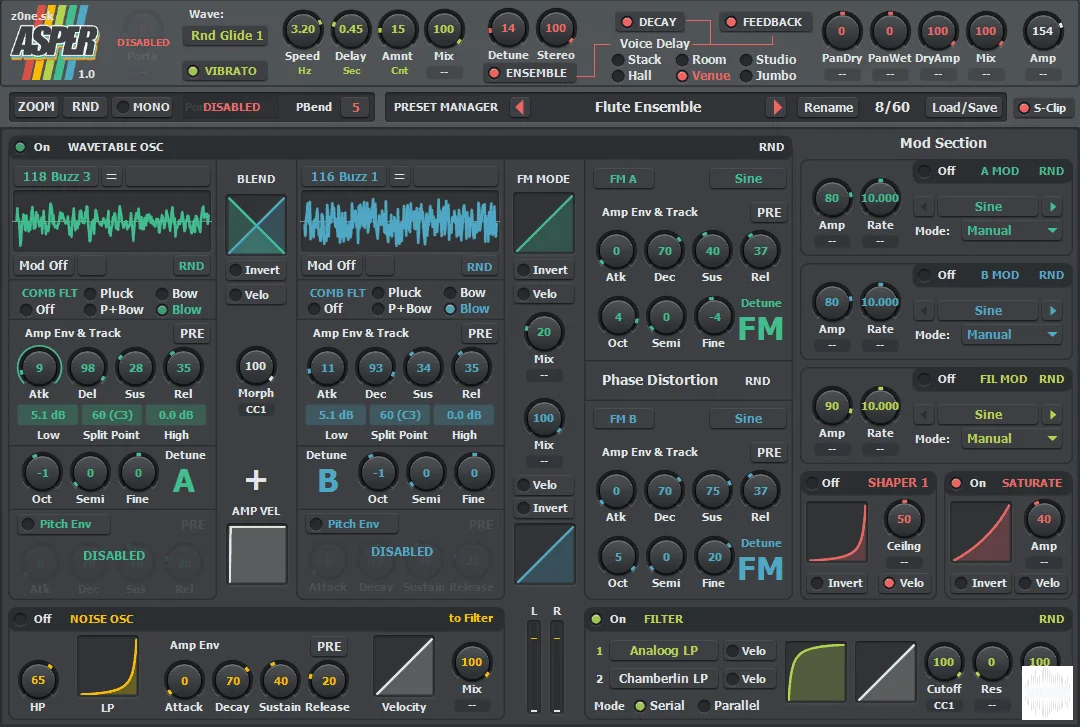Open the Load/Save menu
The width and height of the screenshot is (1080, 727).
[964, 107]
